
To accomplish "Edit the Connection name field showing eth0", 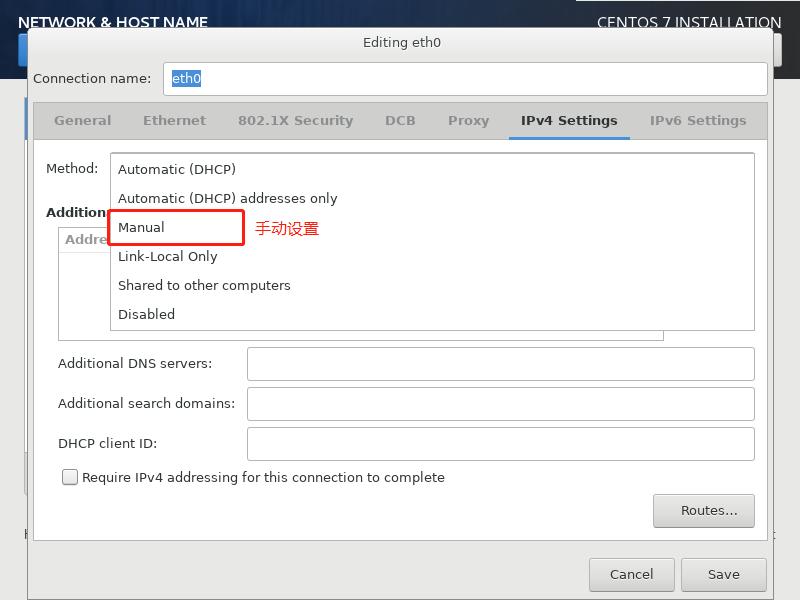I will click(465, 78).
